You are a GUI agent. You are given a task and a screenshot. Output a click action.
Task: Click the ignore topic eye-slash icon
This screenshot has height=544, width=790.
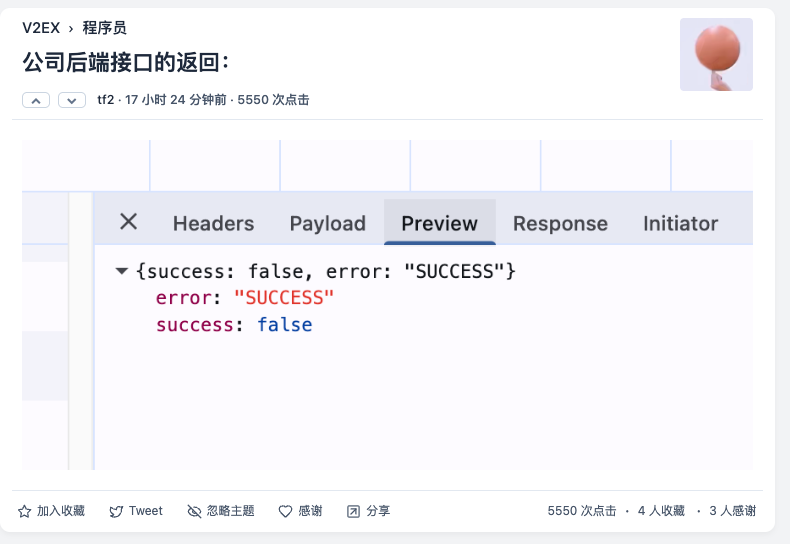point(194,511)
